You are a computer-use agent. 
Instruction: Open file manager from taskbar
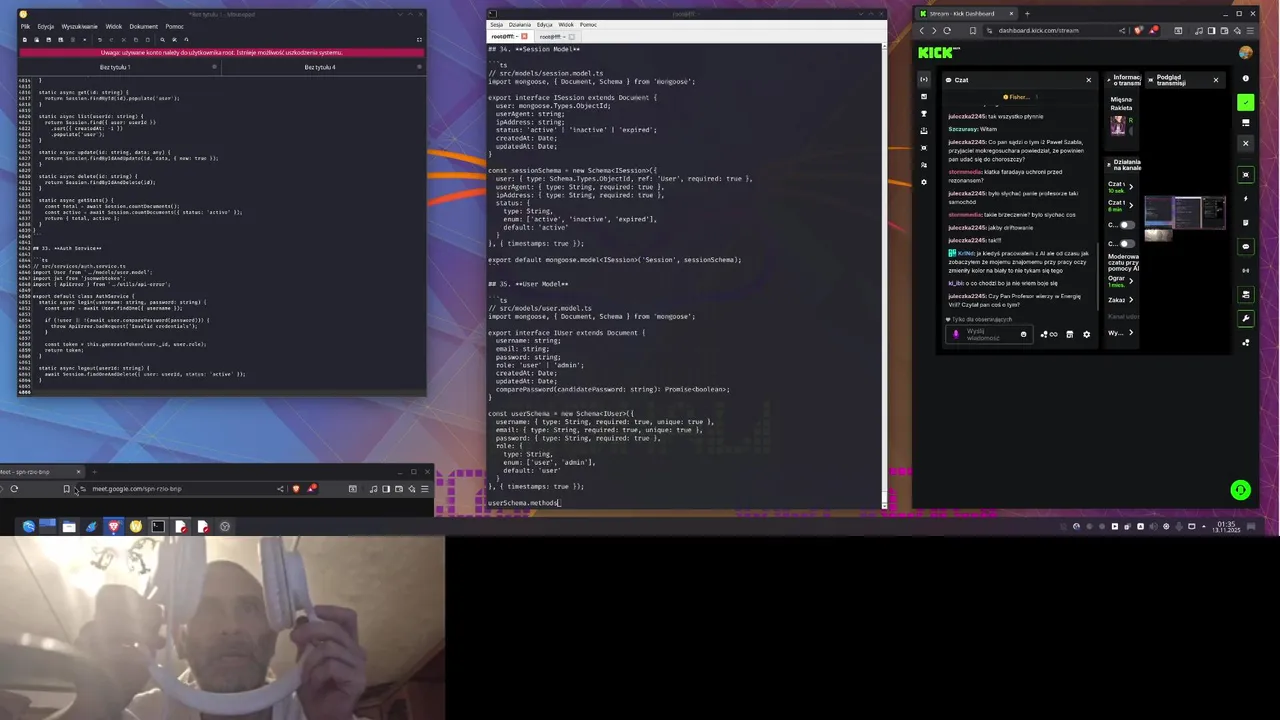tap(69, 526)
